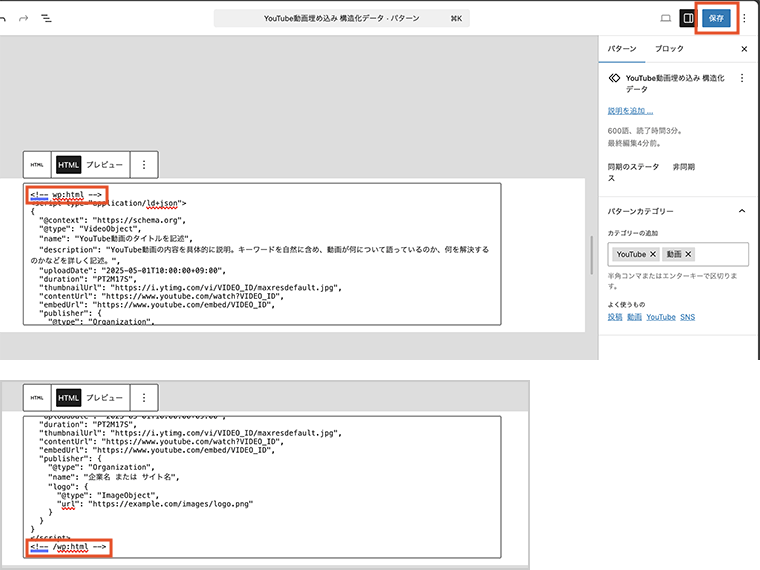Collapse the パターンカテゴリー panel chevron

coord(742,211)
